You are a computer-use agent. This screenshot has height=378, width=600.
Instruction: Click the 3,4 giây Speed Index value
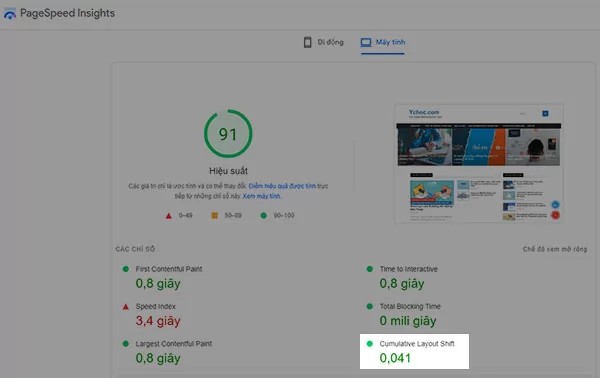pos(158,321)
